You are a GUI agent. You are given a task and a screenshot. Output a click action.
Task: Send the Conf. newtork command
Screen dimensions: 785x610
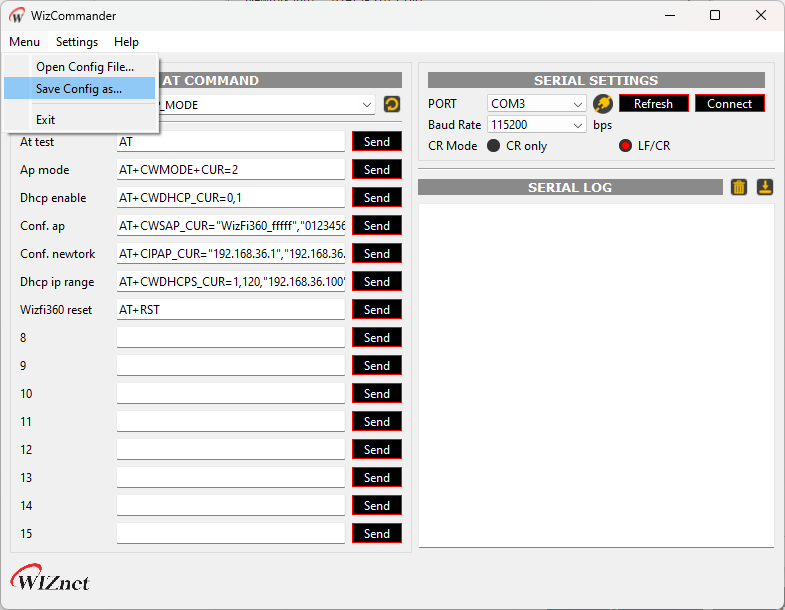click(376, 254)
